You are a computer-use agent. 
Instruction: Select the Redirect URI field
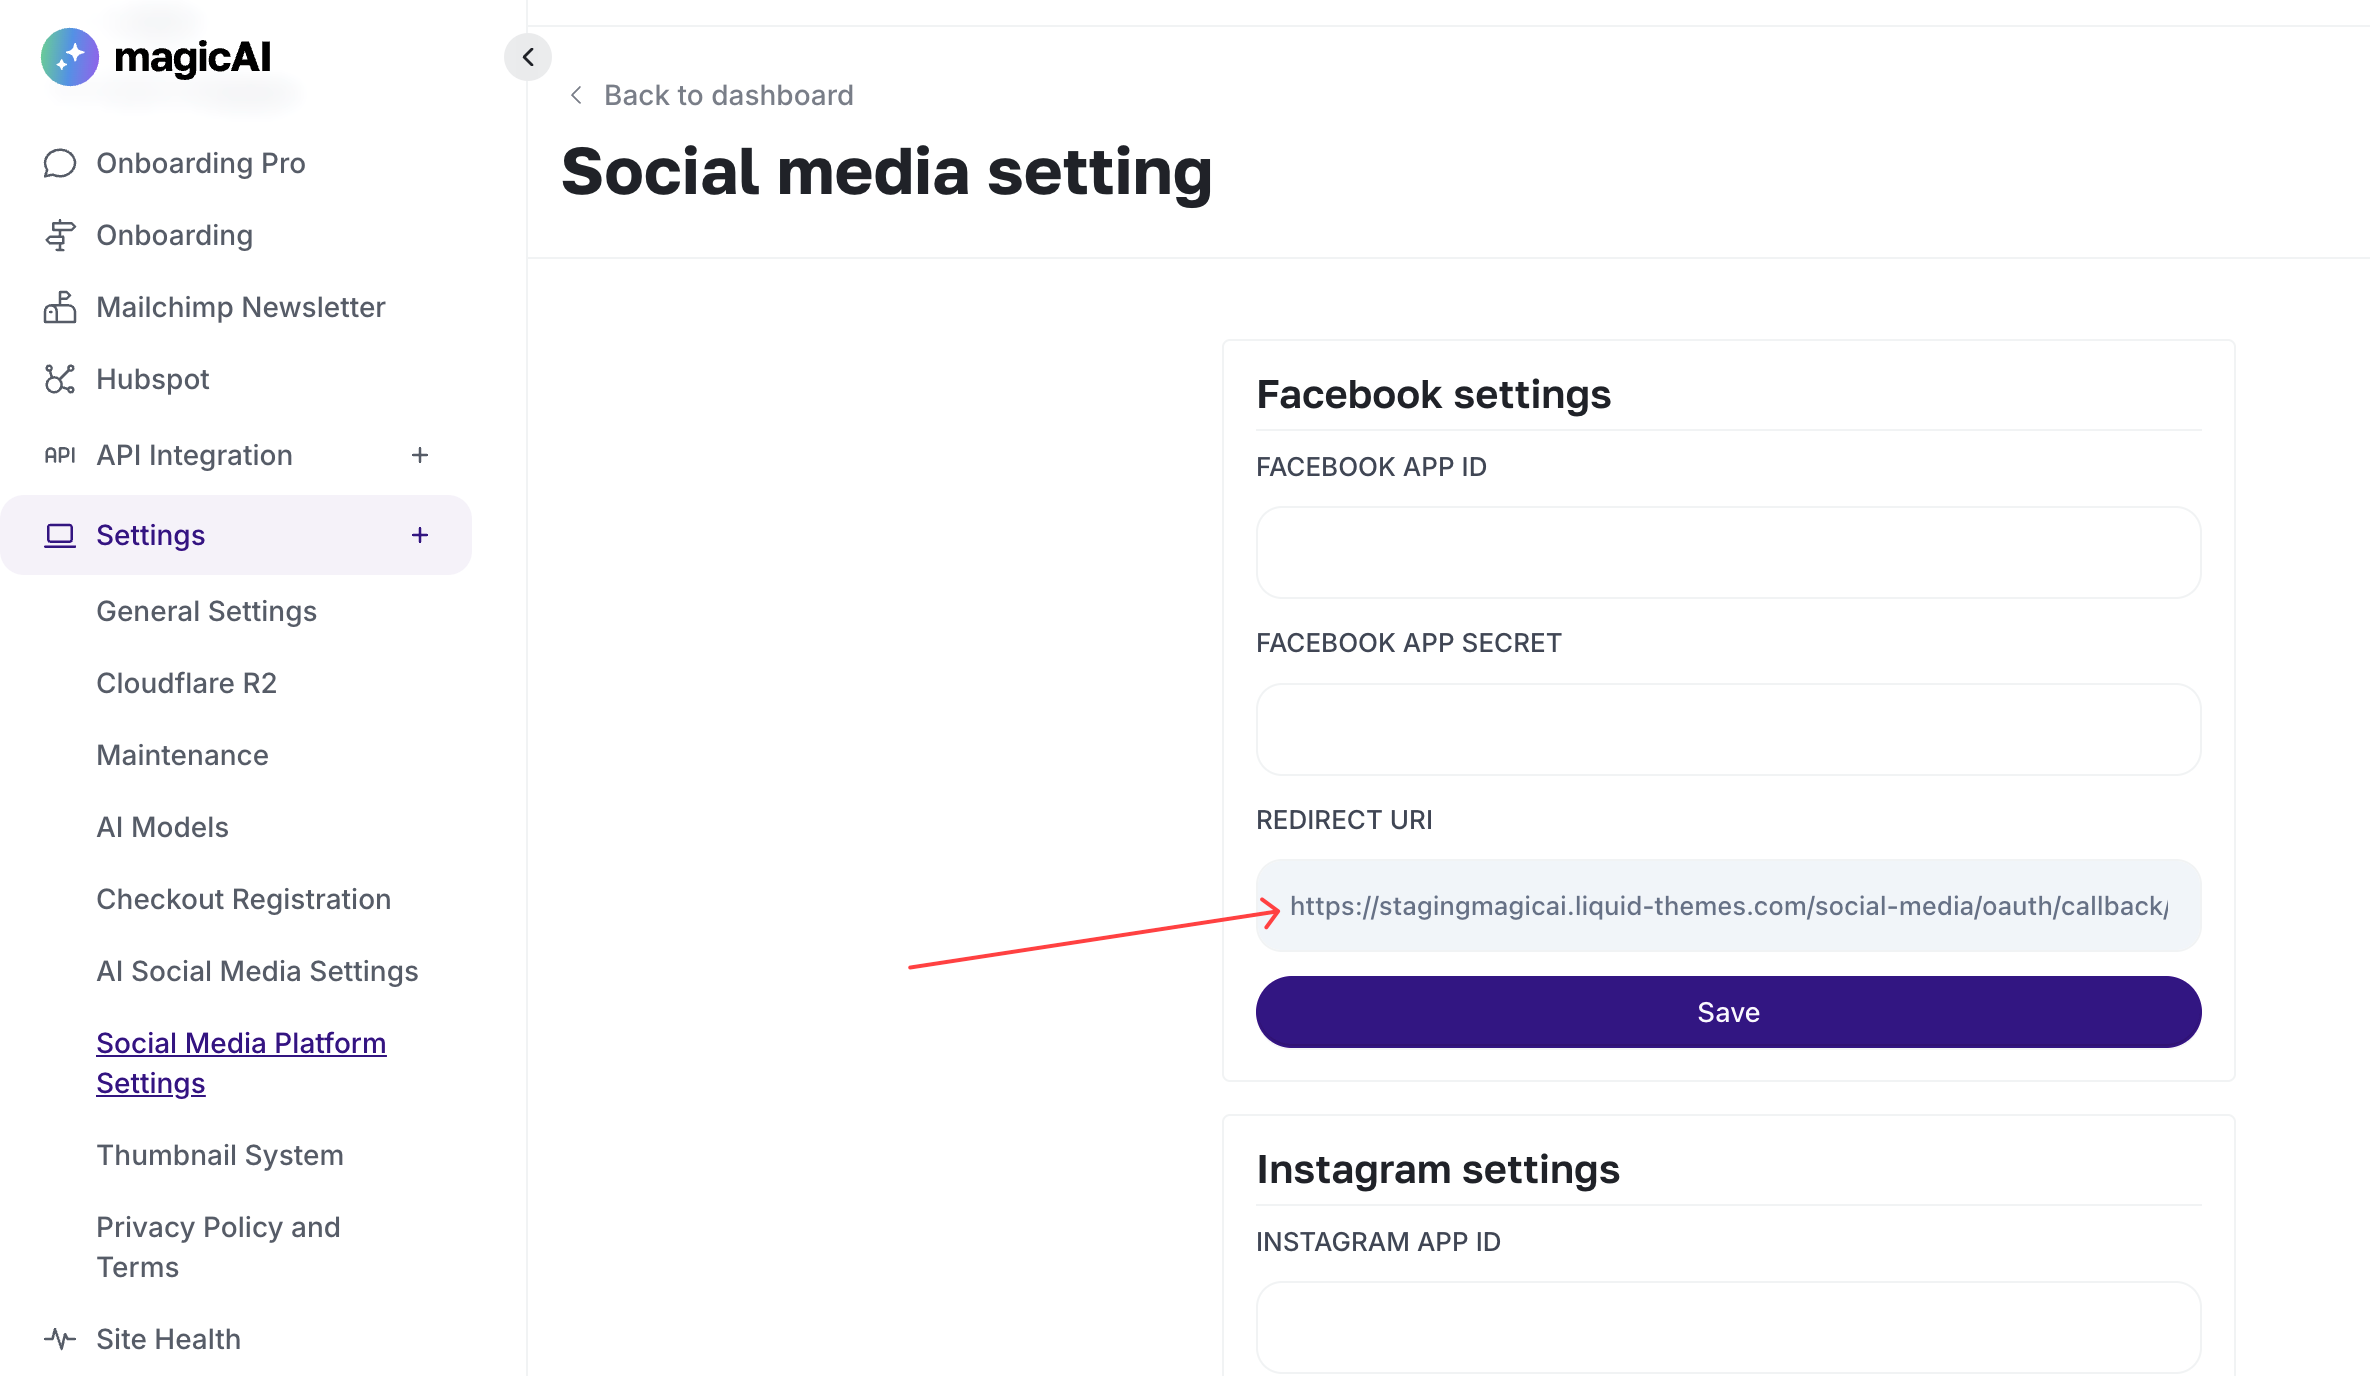[1727, 906]
